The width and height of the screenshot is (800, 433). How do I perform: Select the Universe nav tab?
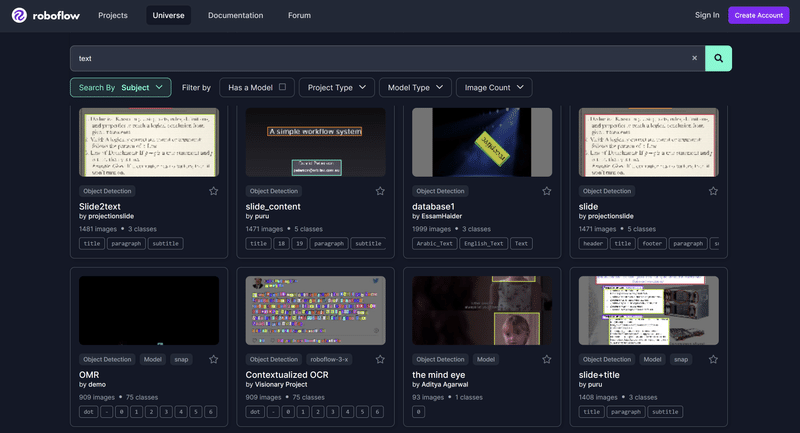(168, 15)
